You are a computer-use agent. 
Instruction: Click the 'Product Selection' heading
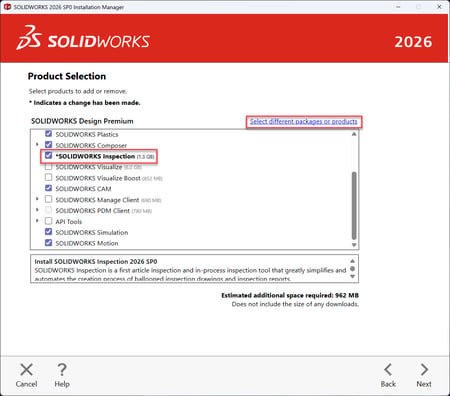(67, 76)
